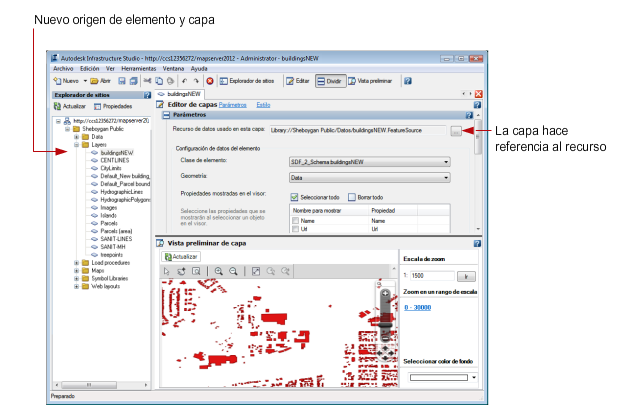Click the map zoom slider handle
Viewport: 633px width, 405px height.
[385, 325]
